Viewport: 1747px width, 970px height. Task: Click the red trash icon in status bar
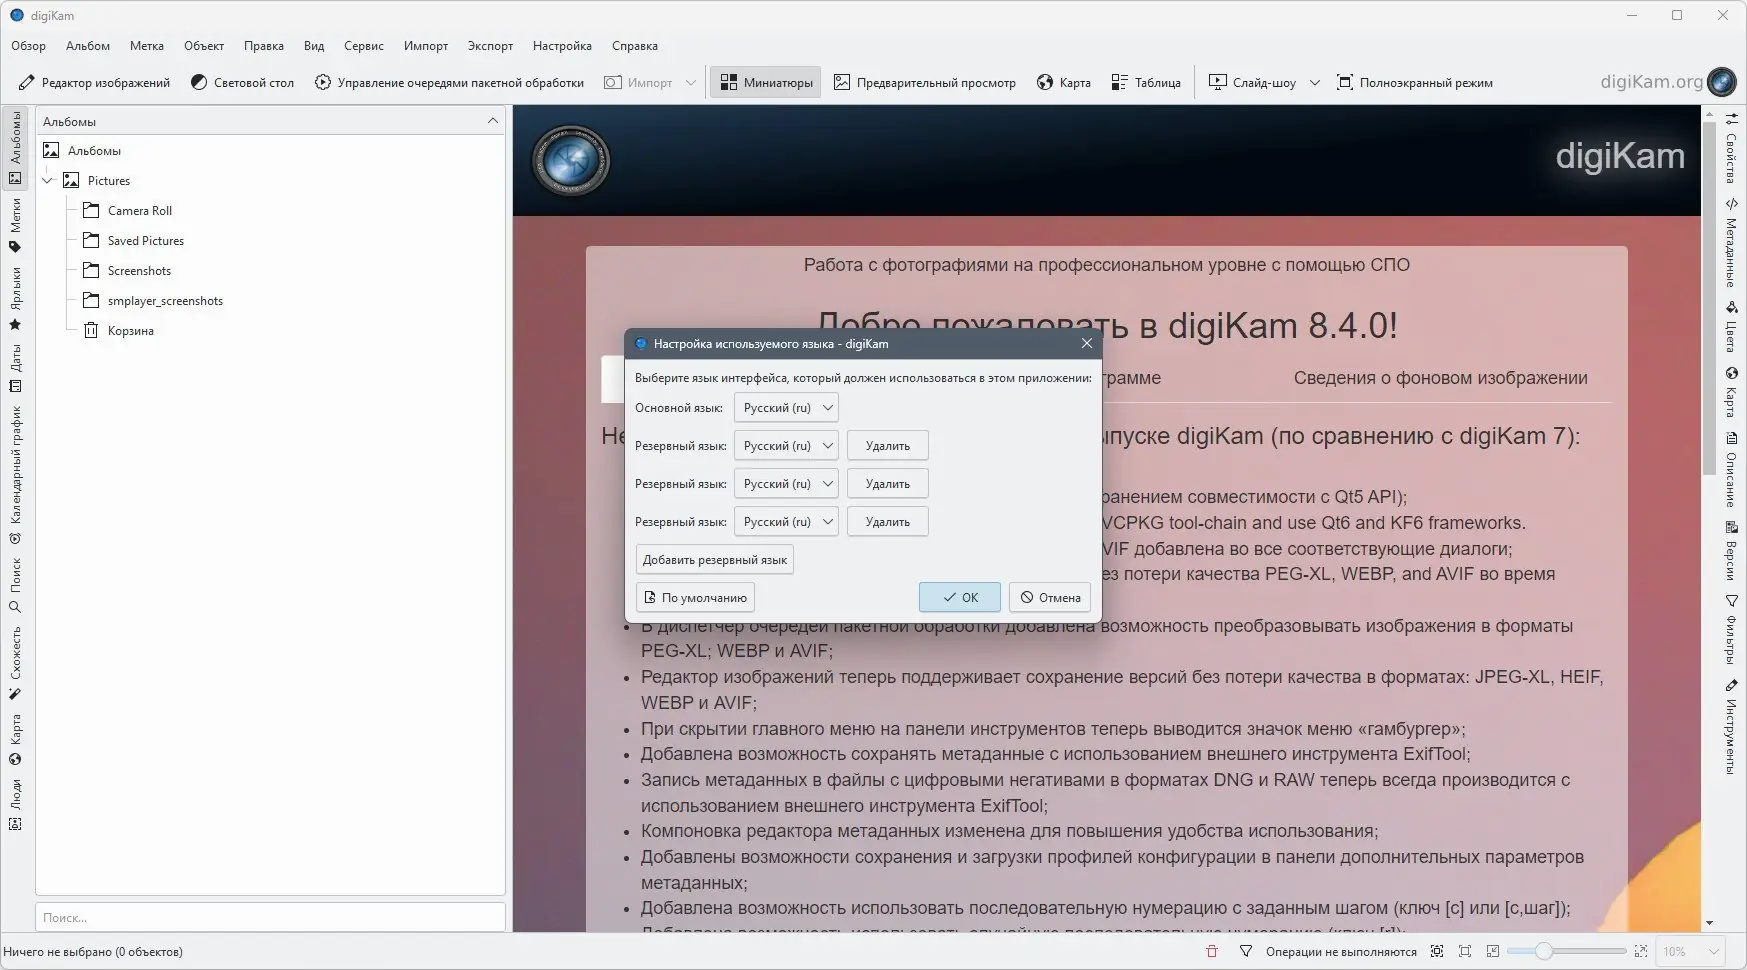[1212, 952]
